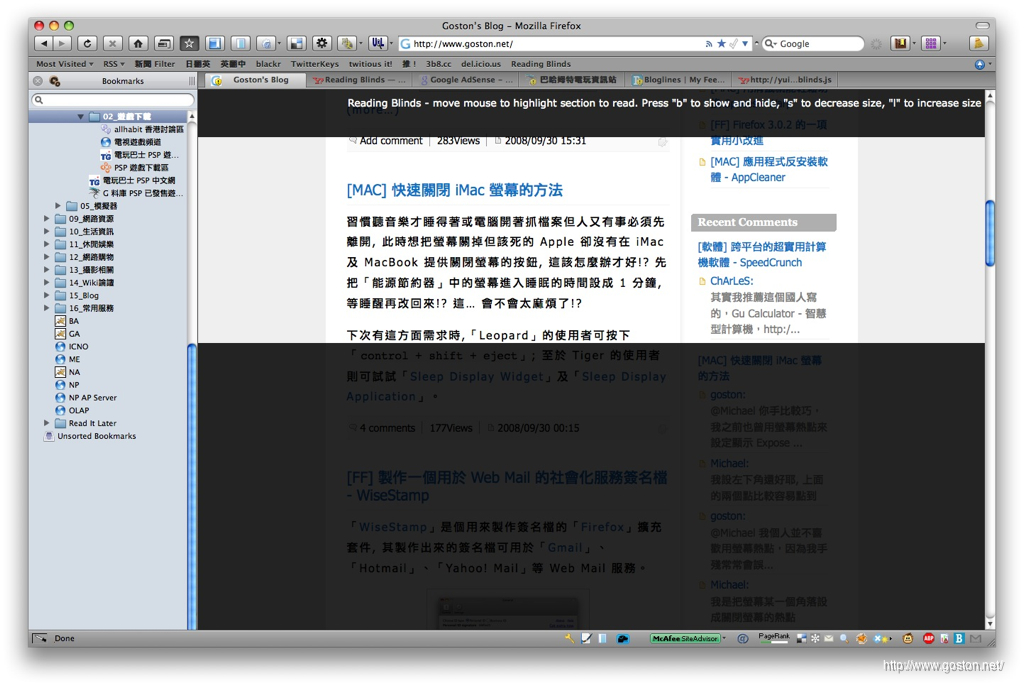Screen dimensions: 1024x686
Task: Open the address bar history dropdown arrow
Action: (745, 44)
